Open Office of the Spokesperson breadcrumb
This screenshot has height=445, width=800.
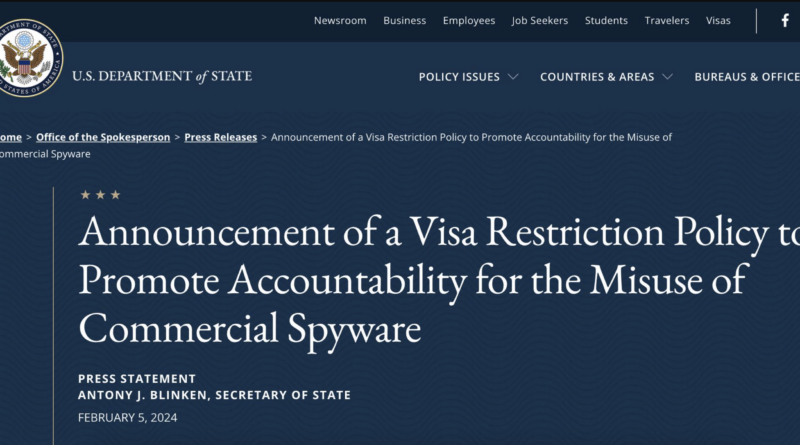coord(103,137)
